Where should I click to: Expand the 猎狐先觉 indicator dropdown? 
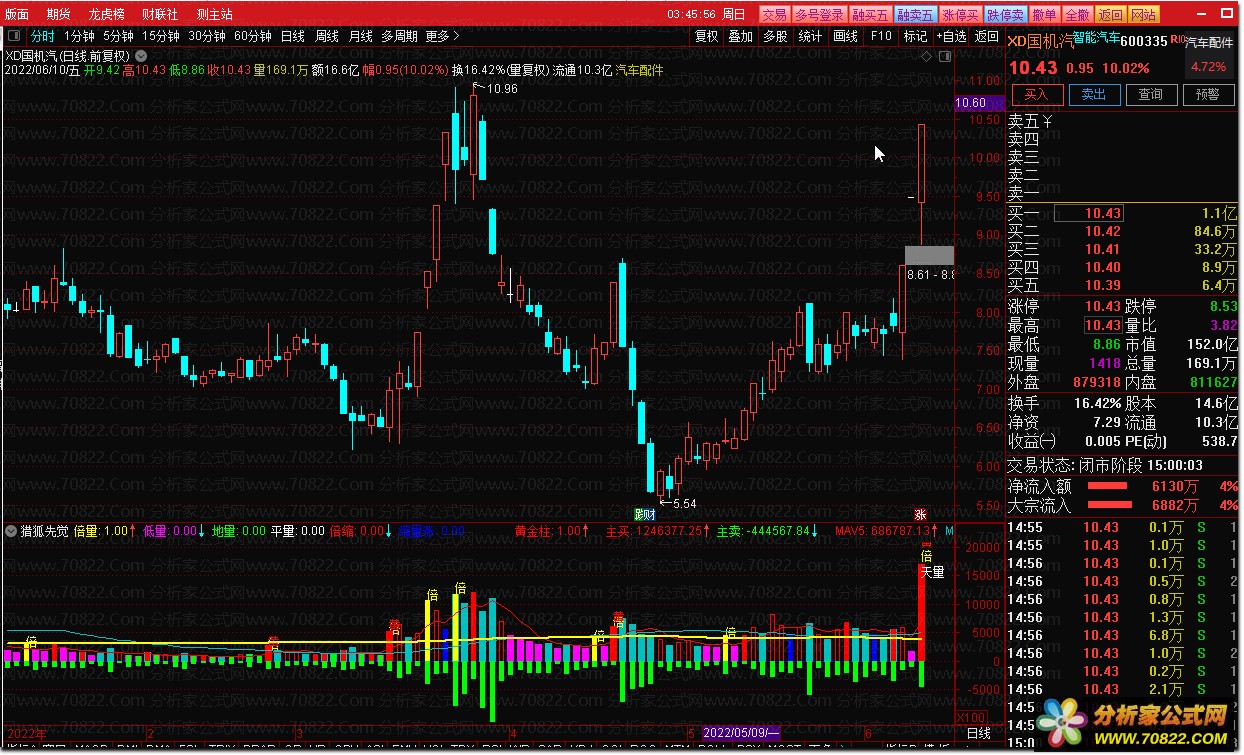coord(12,531)
